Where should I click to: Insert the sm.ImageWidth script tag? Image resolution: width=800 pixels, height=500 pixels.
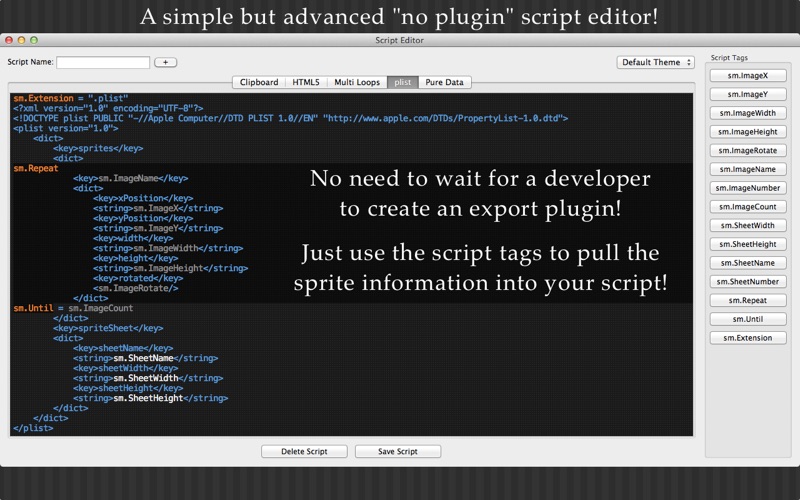click(x=747, y=113)
